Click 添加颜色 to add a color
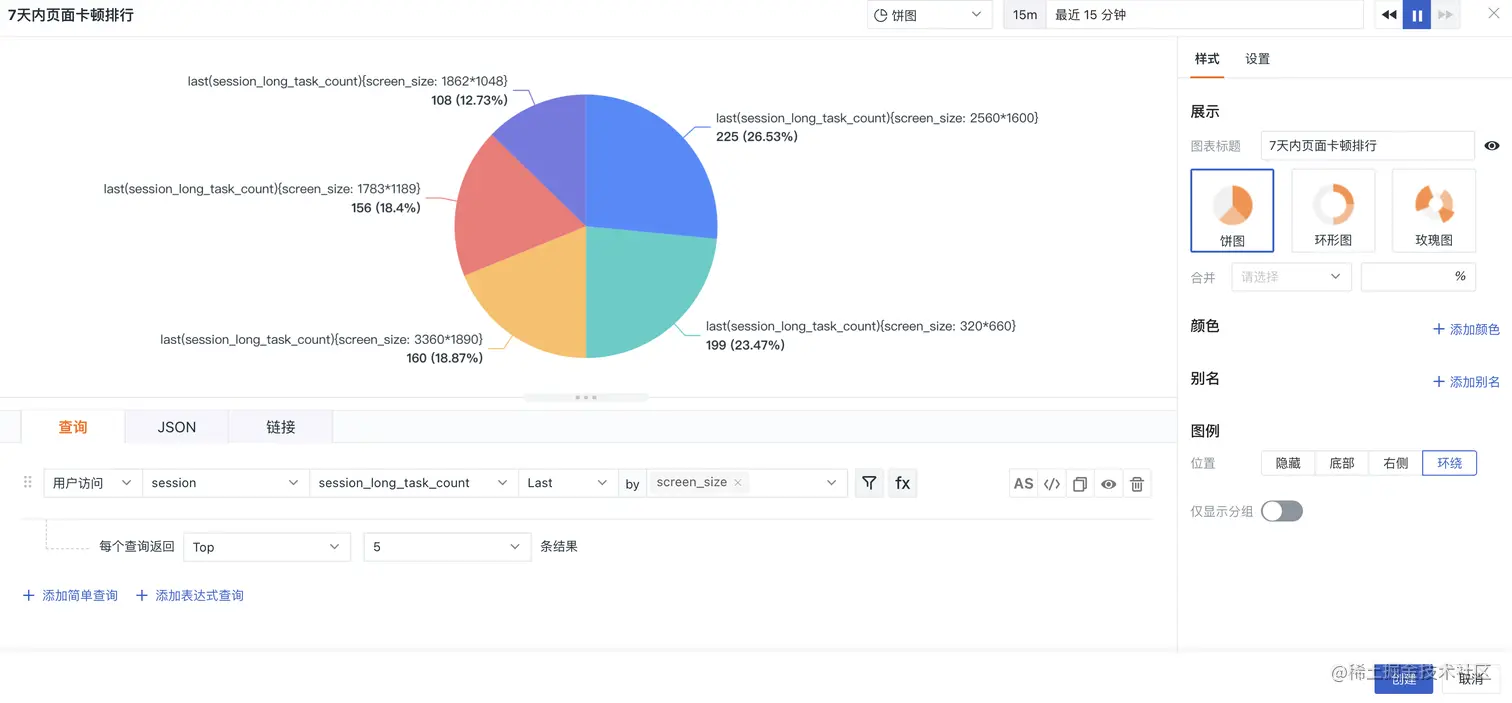Image resolution: width=1512 pixels, height=703 pixels. (x=1466, y=329)
